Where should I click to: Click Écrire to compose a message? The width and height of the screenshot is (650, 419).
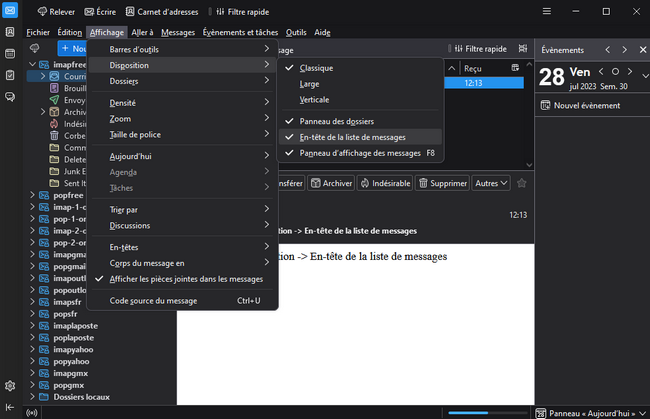click(x=100, y=12)
